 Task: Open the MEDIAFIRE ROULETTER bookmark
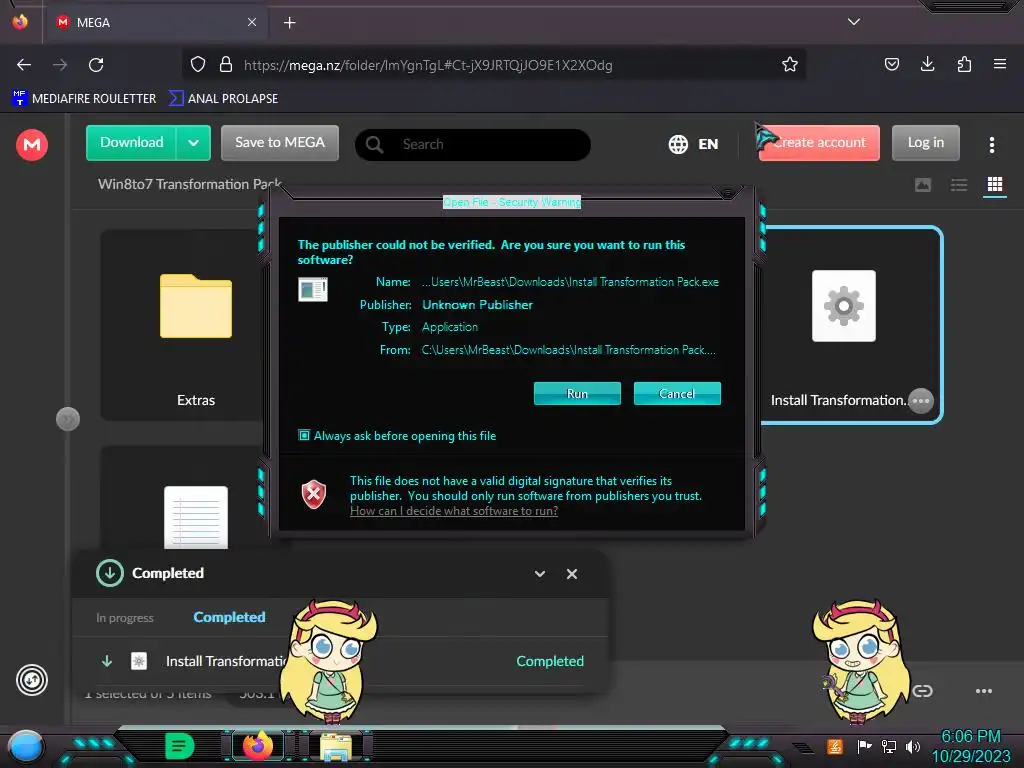84,99
